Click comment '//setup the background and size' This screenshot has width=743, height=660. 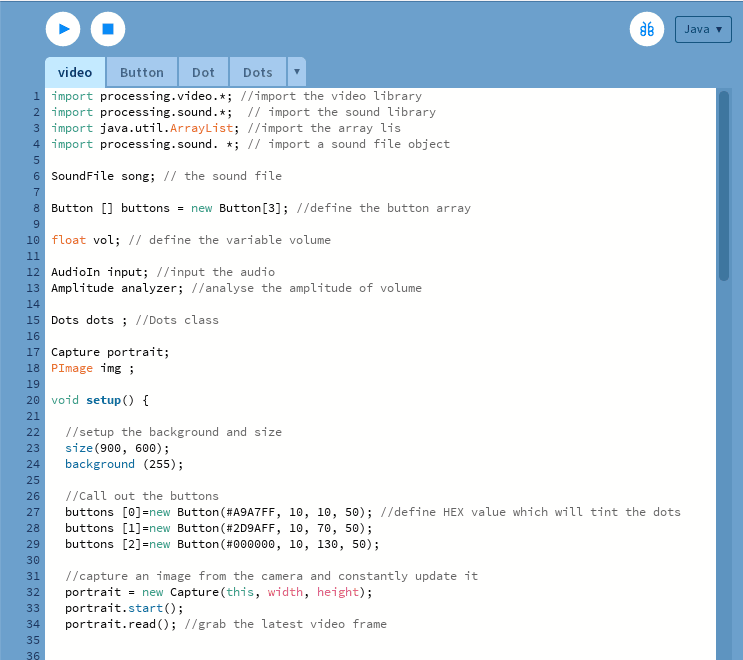click(173, 432)
